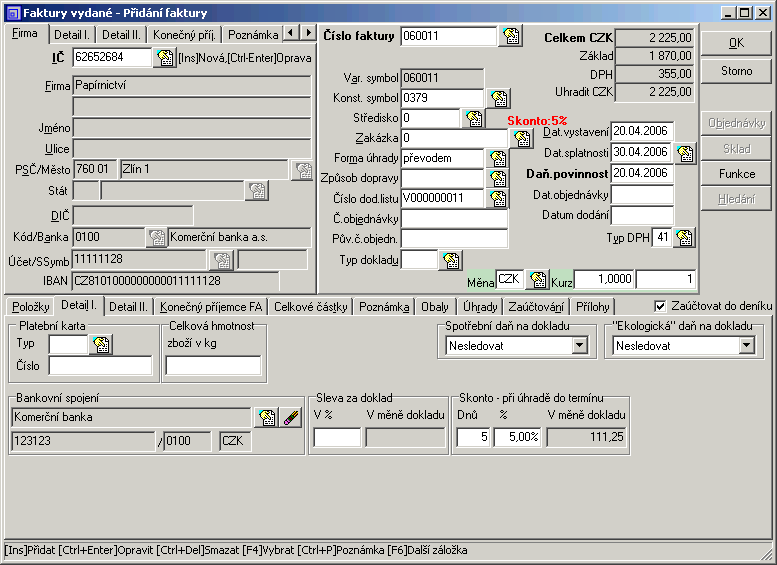Screen dimensions: 777x565
Task: Open Celkové částky tab
Action: click(311, 307)
